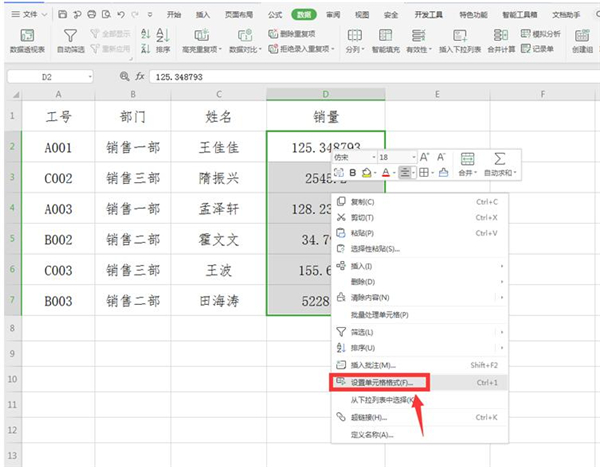Expand the Name Box dropdown showing D2
Screen dimensions: 600x467
(89, 76)
